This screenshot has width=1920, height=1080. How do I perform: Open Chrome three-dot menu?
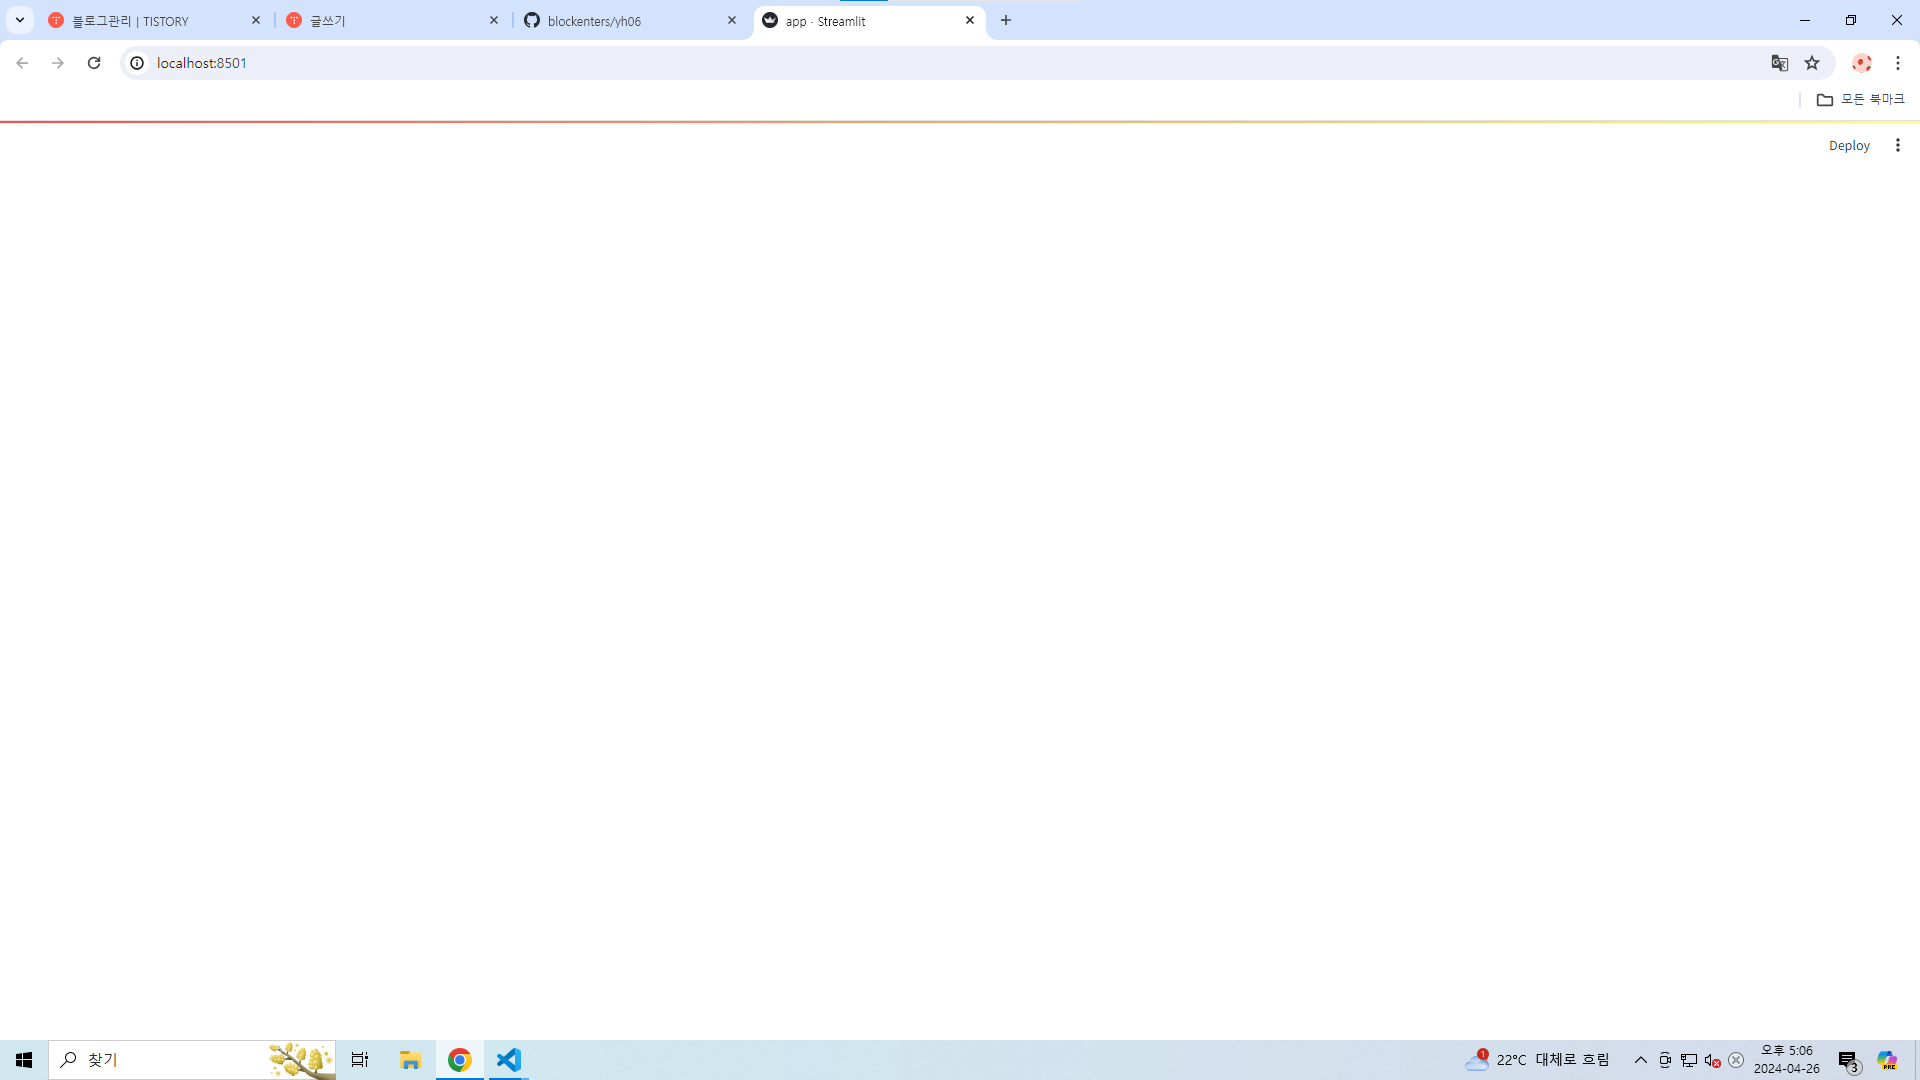click(x=1897, y=63)
